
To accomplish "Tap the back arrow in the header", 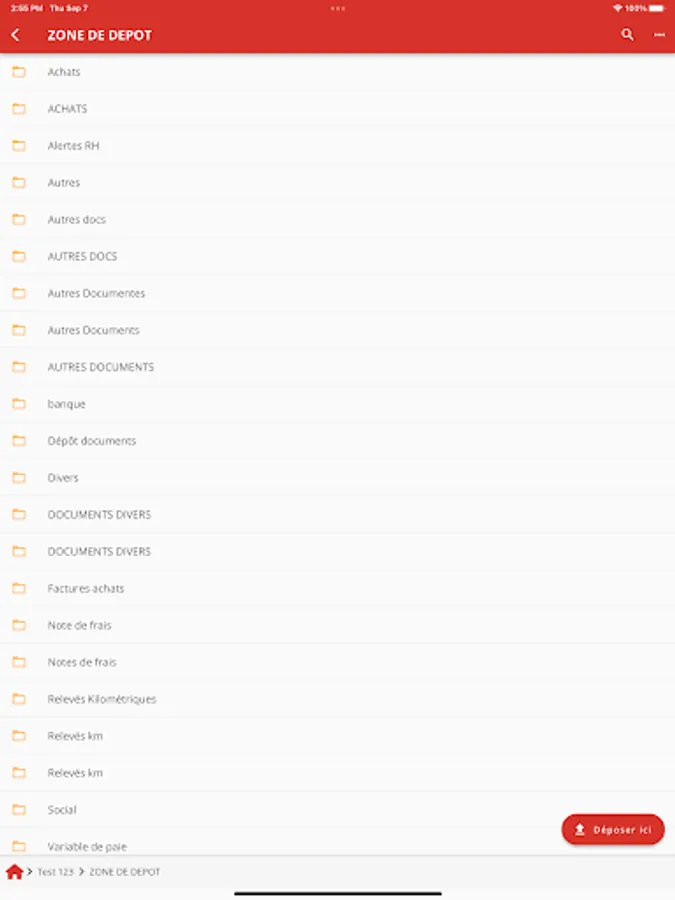I will pos(15,35).
